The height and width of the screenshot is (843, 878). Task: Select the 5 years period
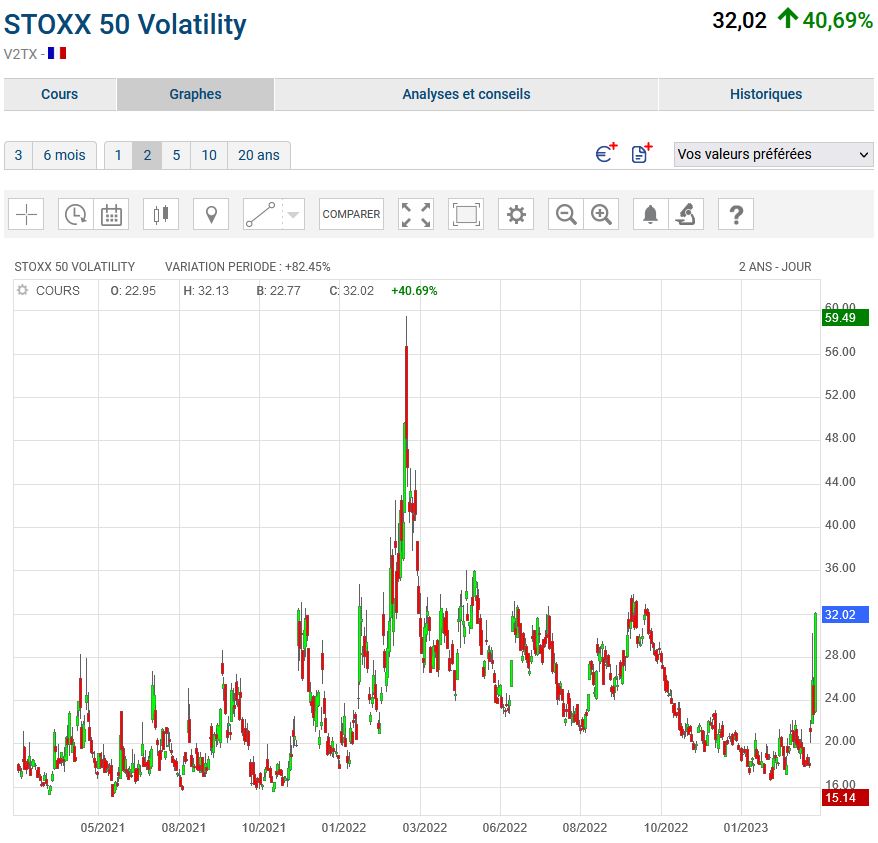pyautogui.click(x=176, y=155)
